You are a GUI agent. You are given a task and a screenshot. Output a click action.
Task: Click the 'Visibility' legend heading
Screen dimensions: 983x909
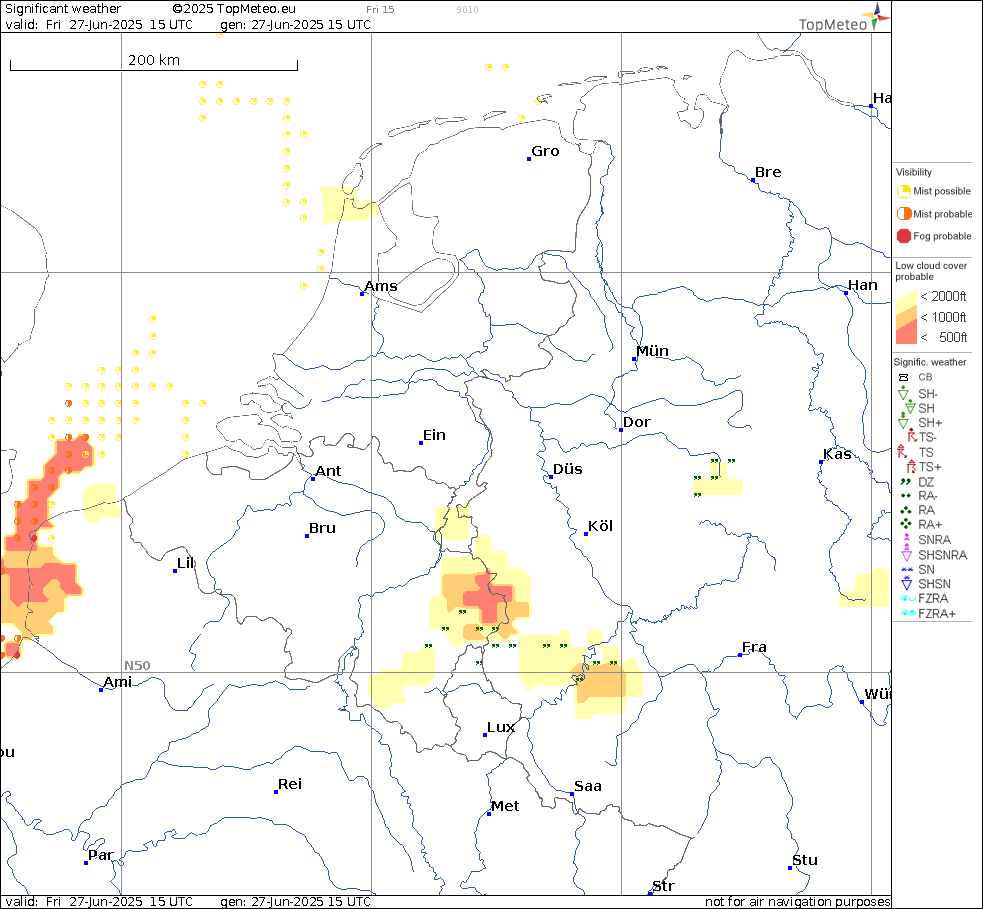coord(913,172)
